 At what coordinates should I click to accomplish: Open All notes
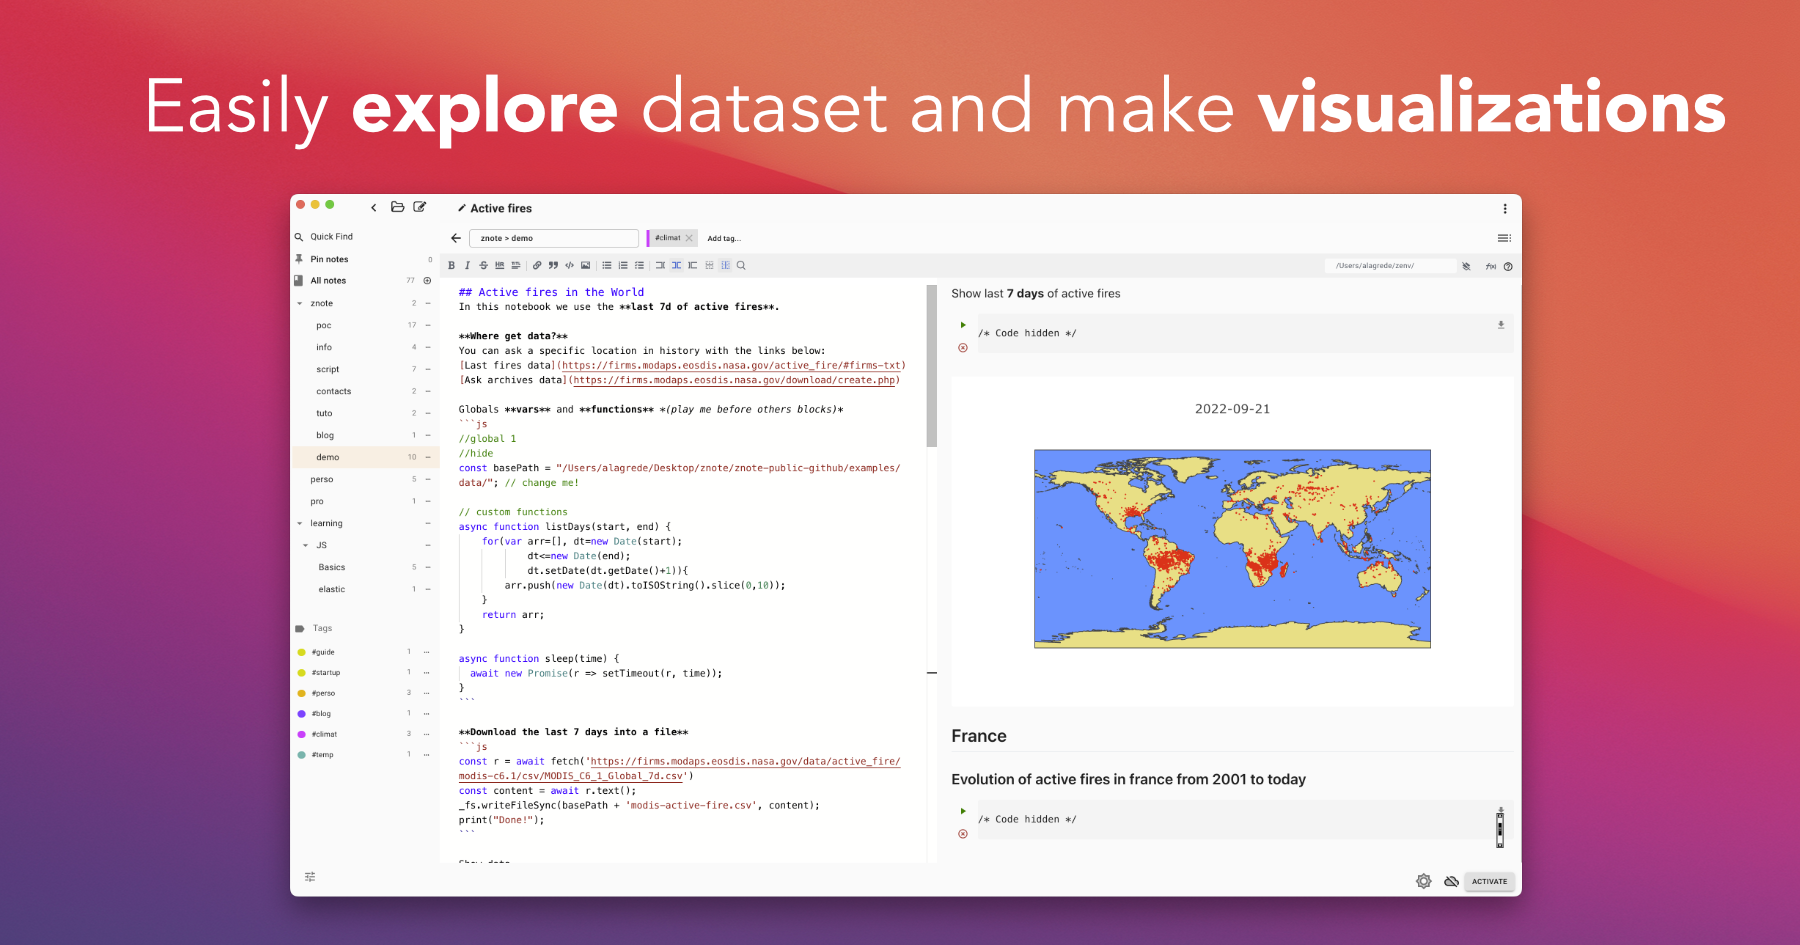click(x=328, y=281)
